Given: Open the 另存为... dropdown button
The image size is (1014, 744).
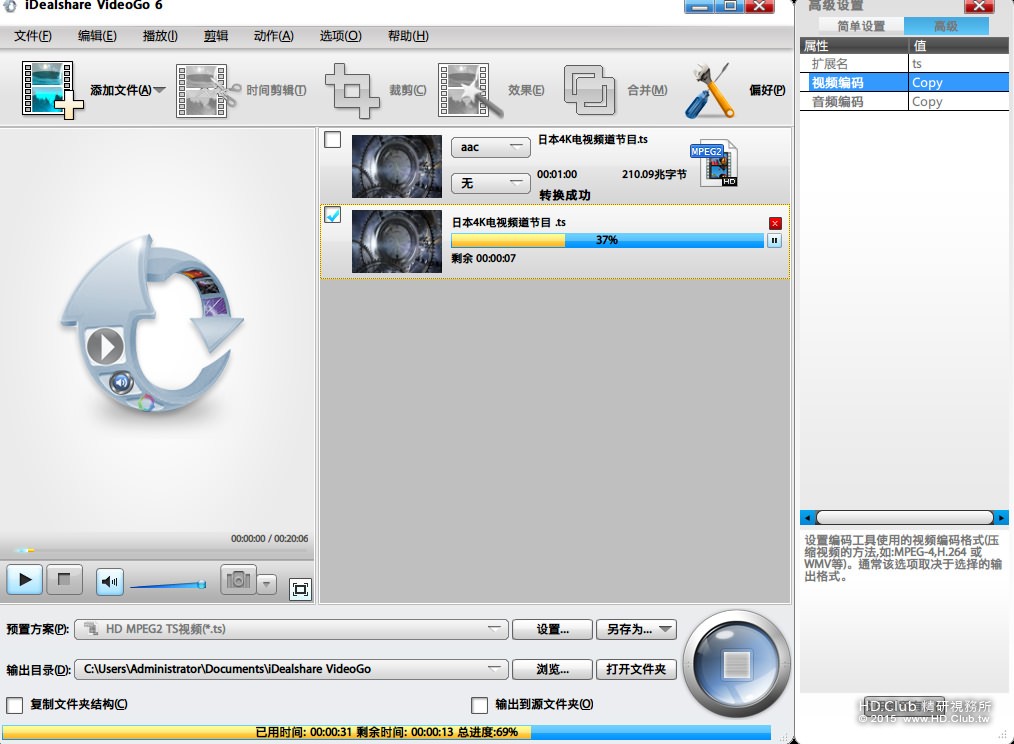Looking at the screenshot, I should point(636,629).
